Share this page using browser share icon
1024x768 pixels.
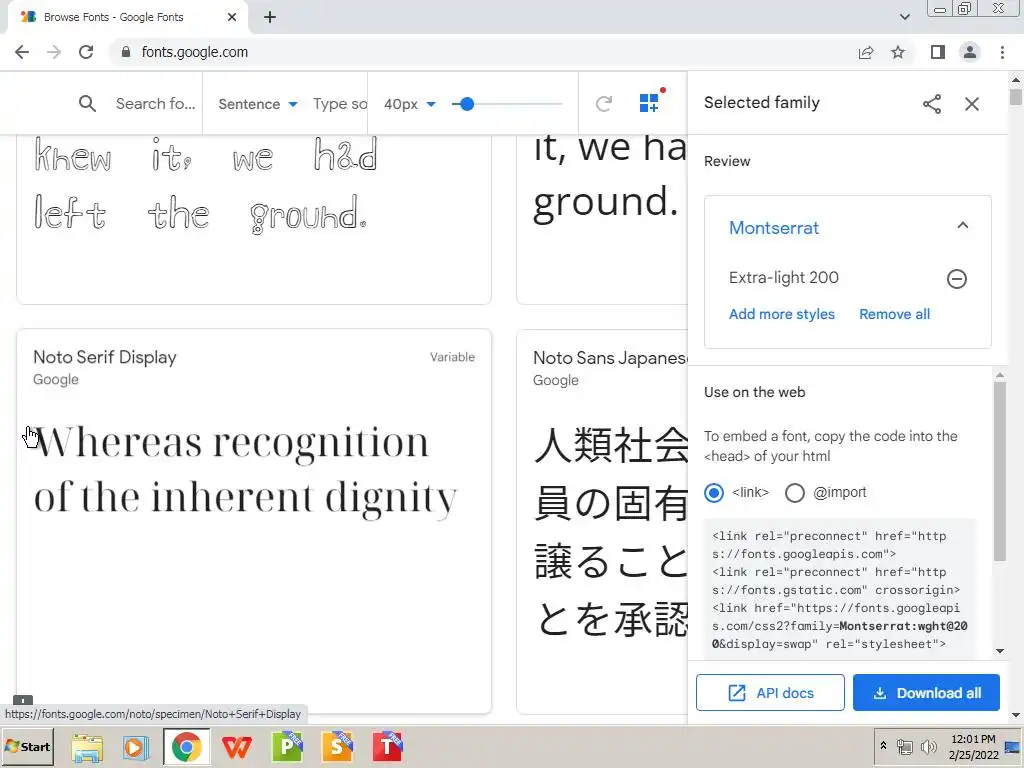[866, 52]
